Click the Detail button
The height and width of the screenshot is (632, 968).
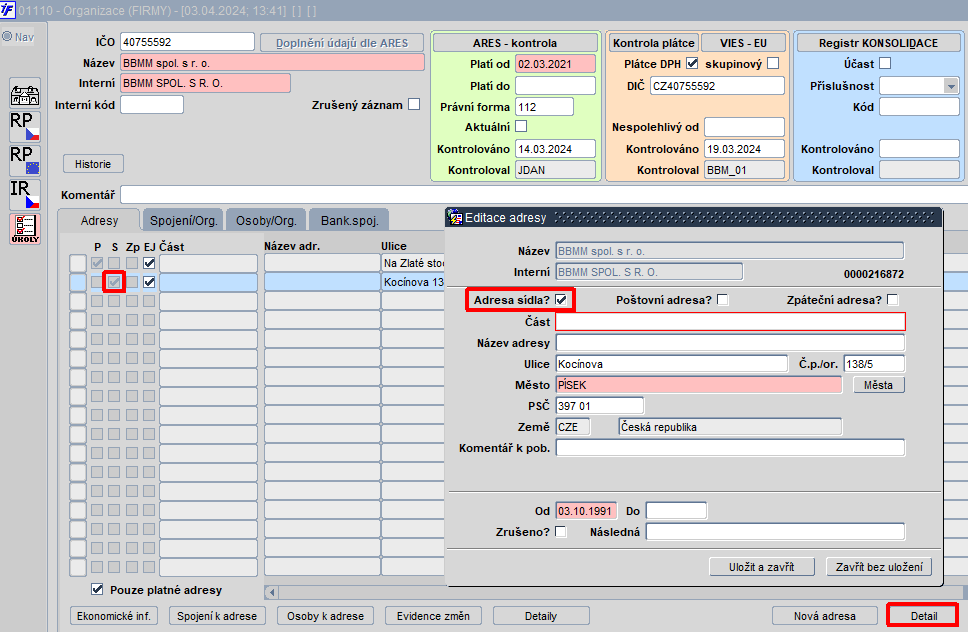924,615
